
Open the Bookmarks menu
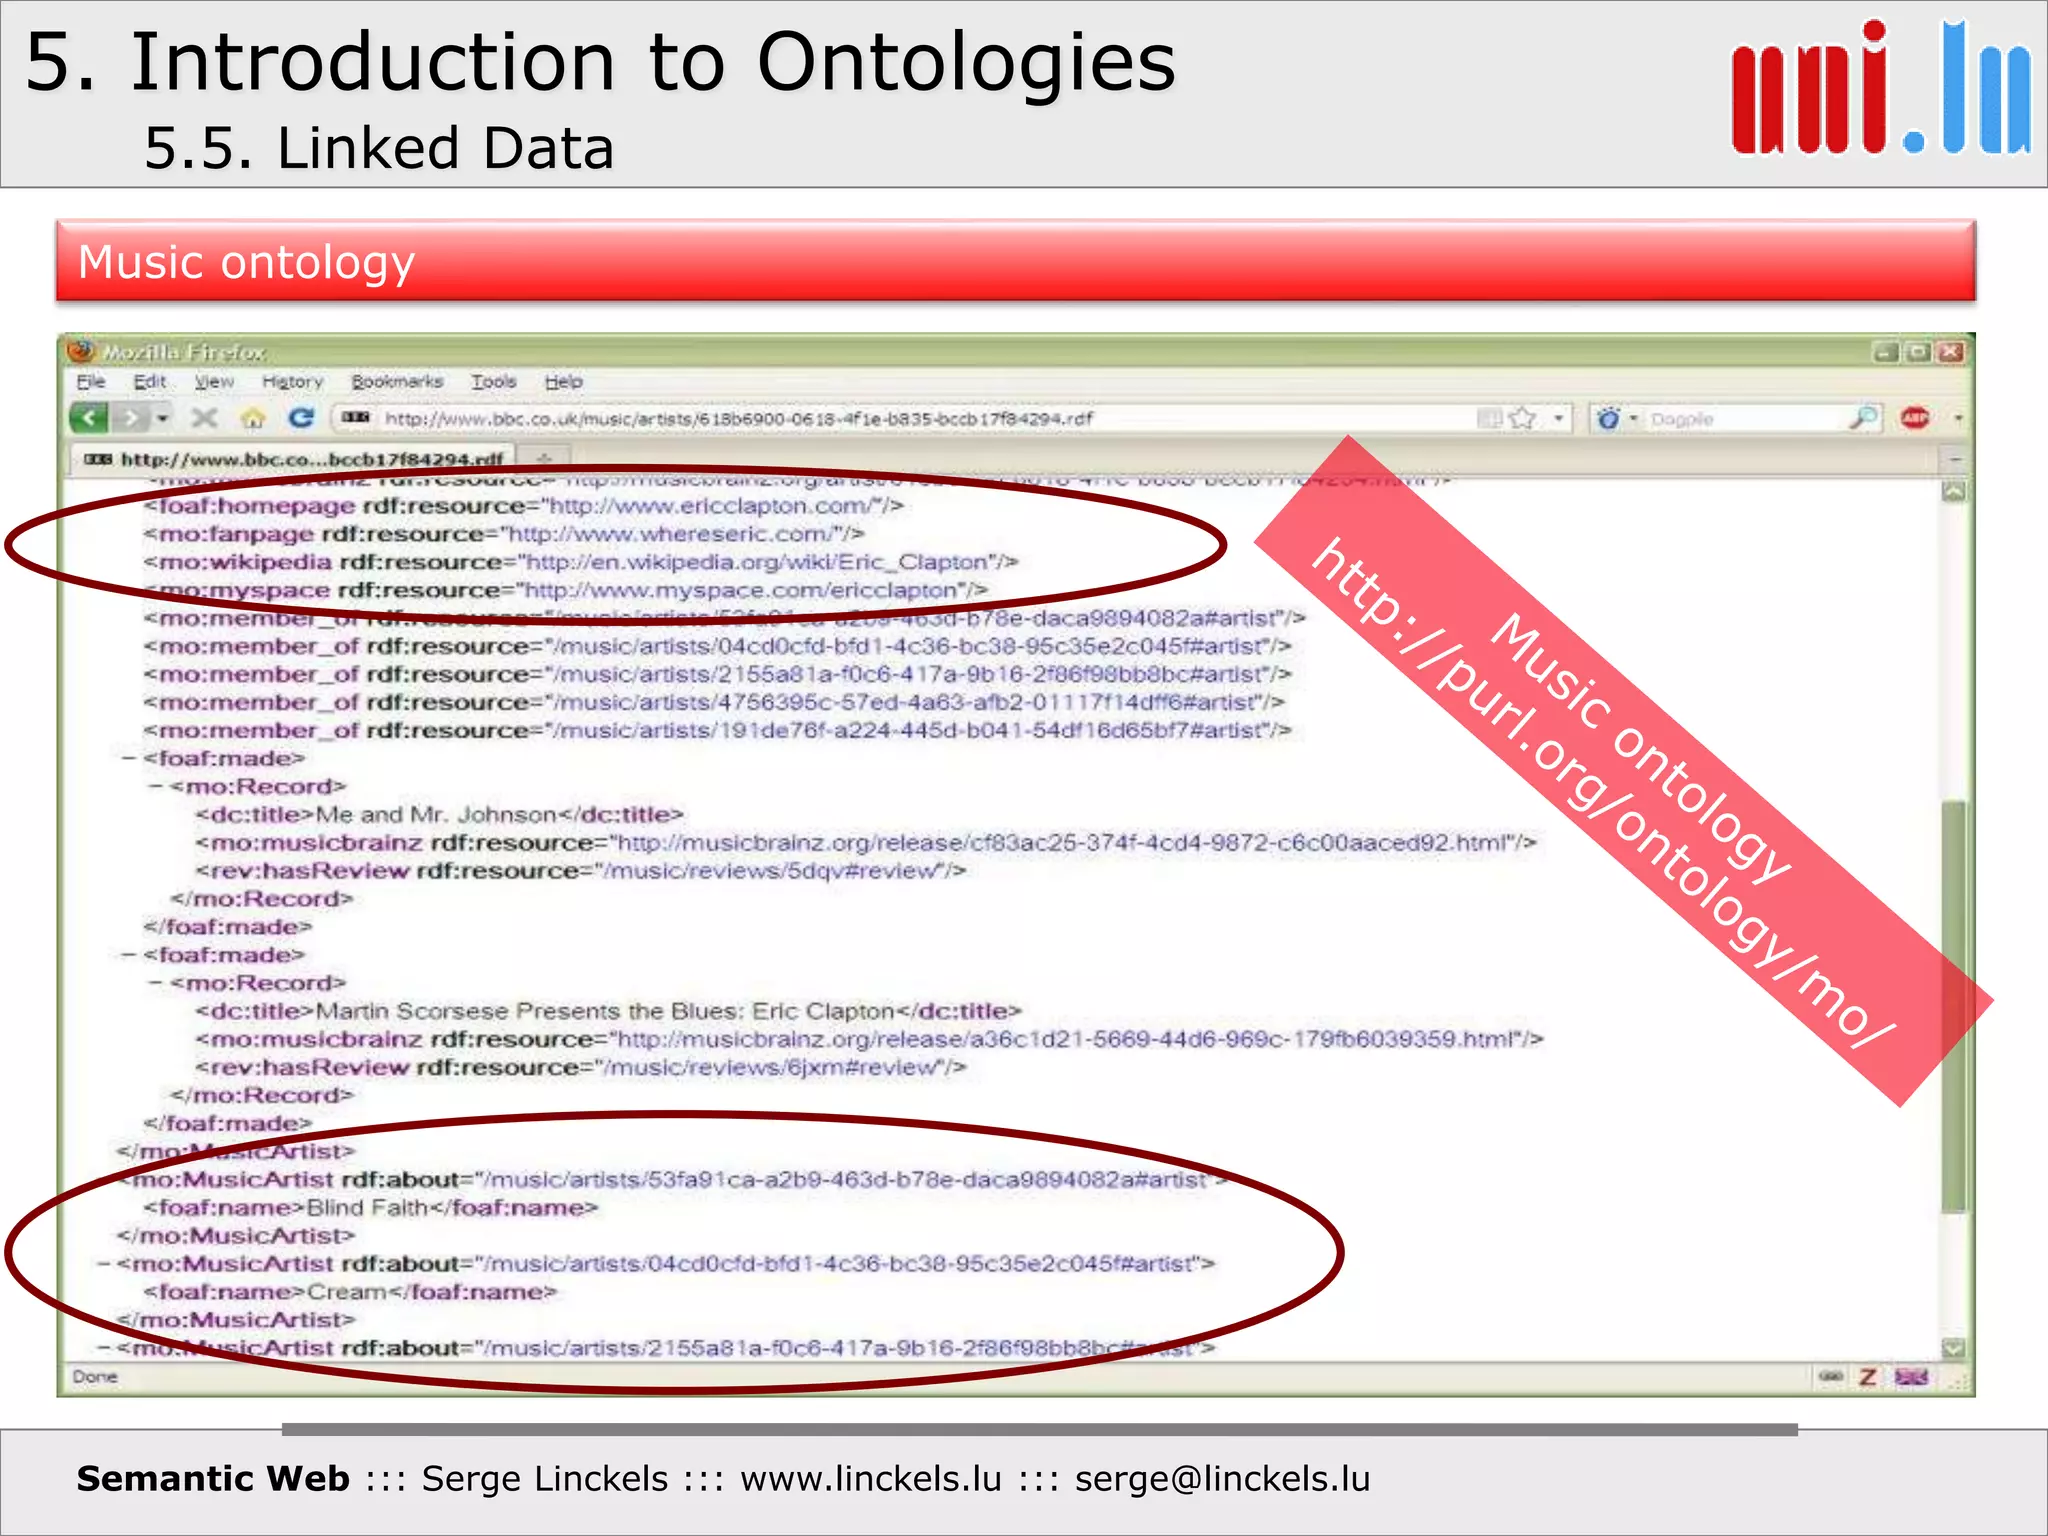pyautogui.click(x=397, y=381)
